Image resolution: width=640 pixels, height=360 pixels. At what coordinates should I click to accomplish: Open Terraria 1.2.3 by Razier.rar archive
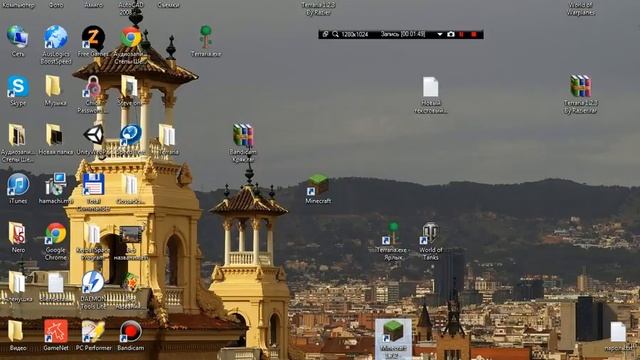(x=581, y=86)
